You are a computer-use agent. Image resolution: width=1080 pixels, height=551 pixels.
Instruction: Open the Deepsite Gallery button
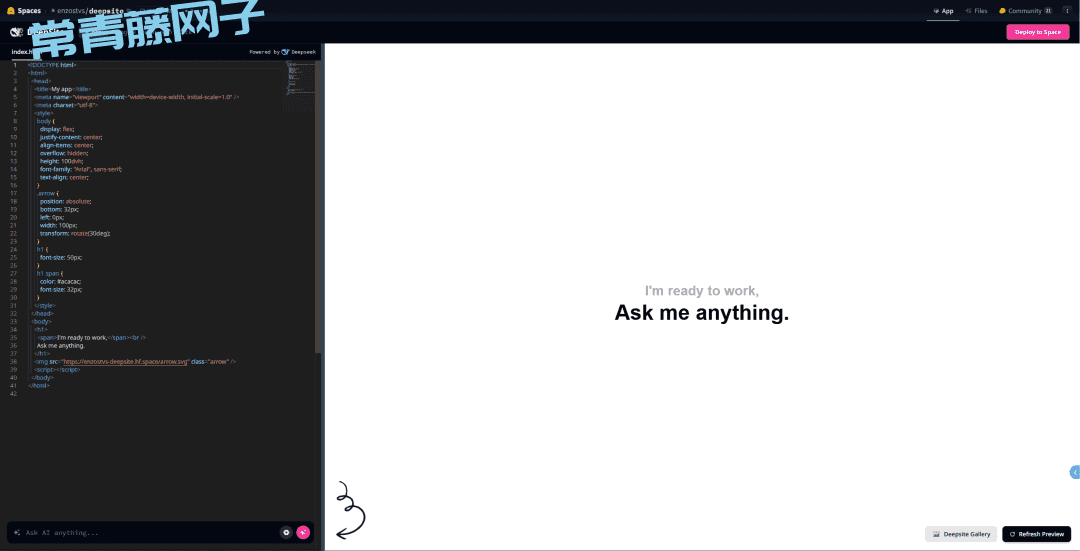click(961, 534)
